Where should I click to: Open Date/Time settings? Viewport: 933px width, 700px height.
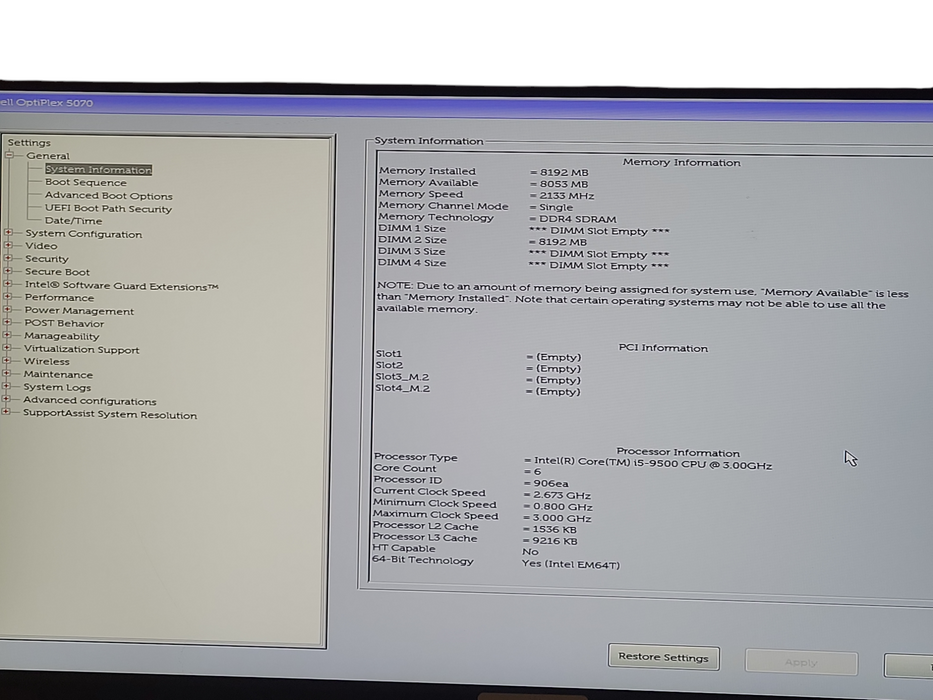pos(73,220)
